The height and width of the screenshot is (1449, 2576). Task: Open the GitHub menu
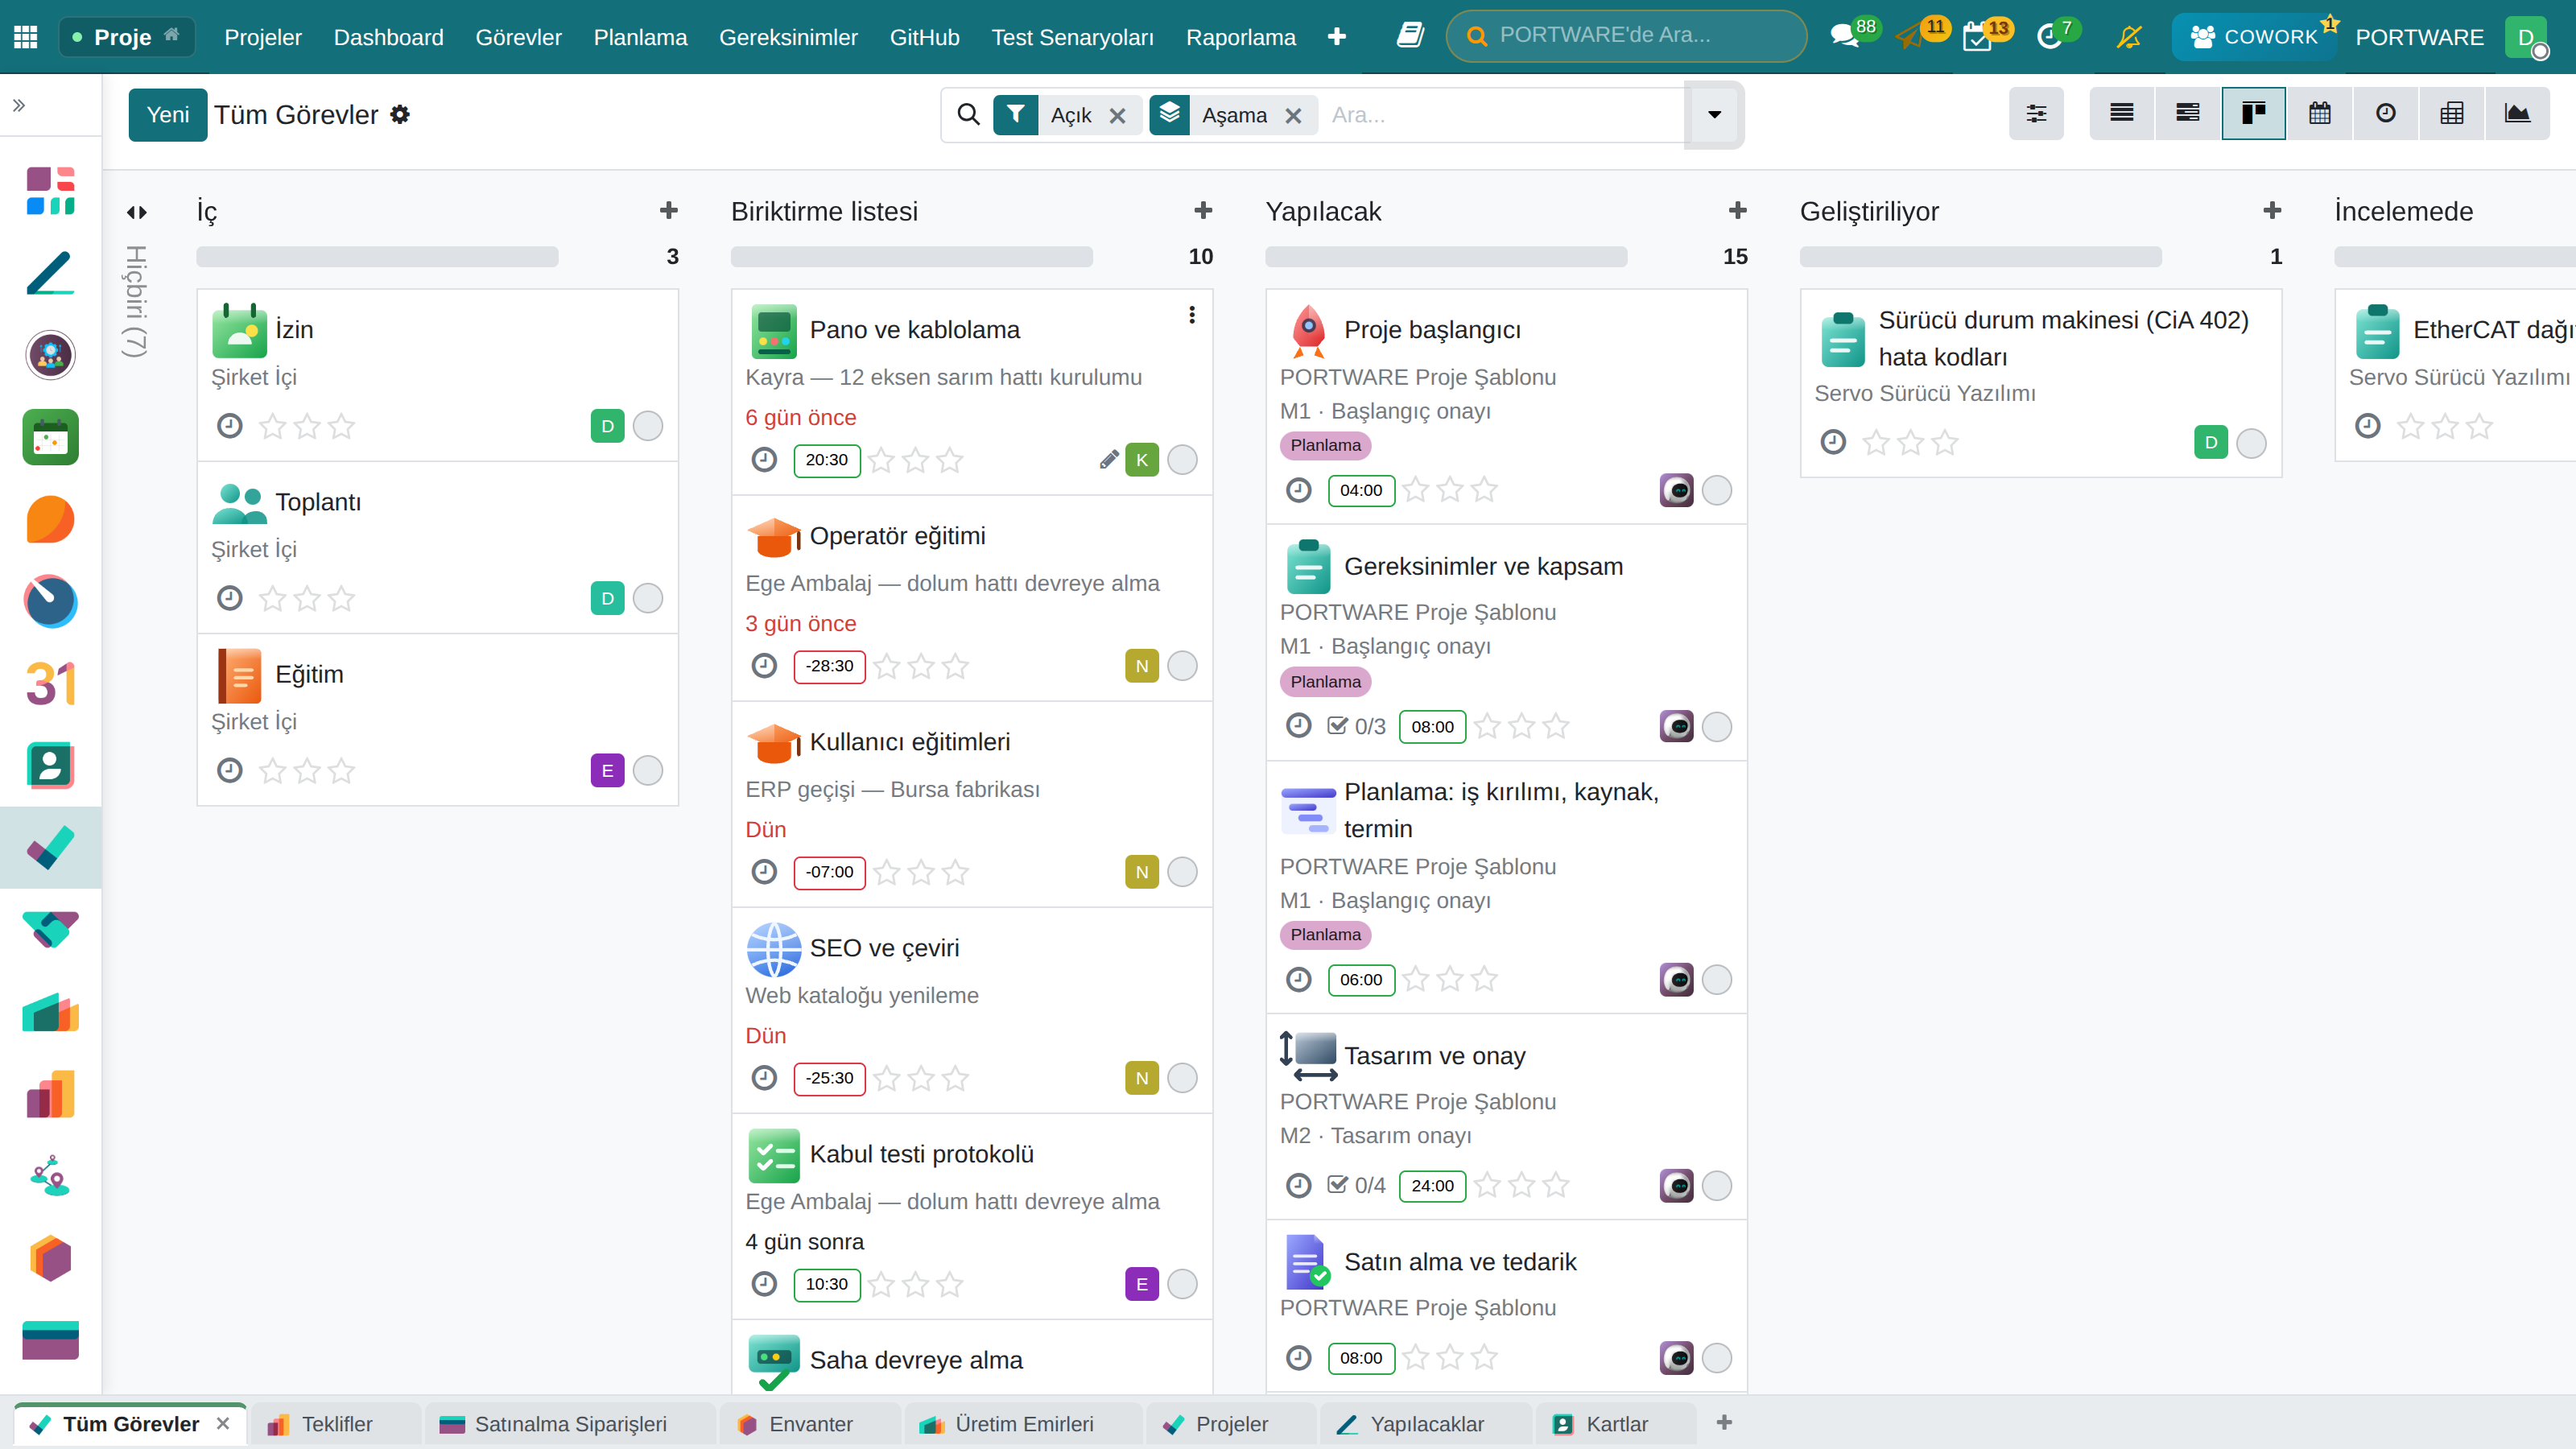coord(924,37)
